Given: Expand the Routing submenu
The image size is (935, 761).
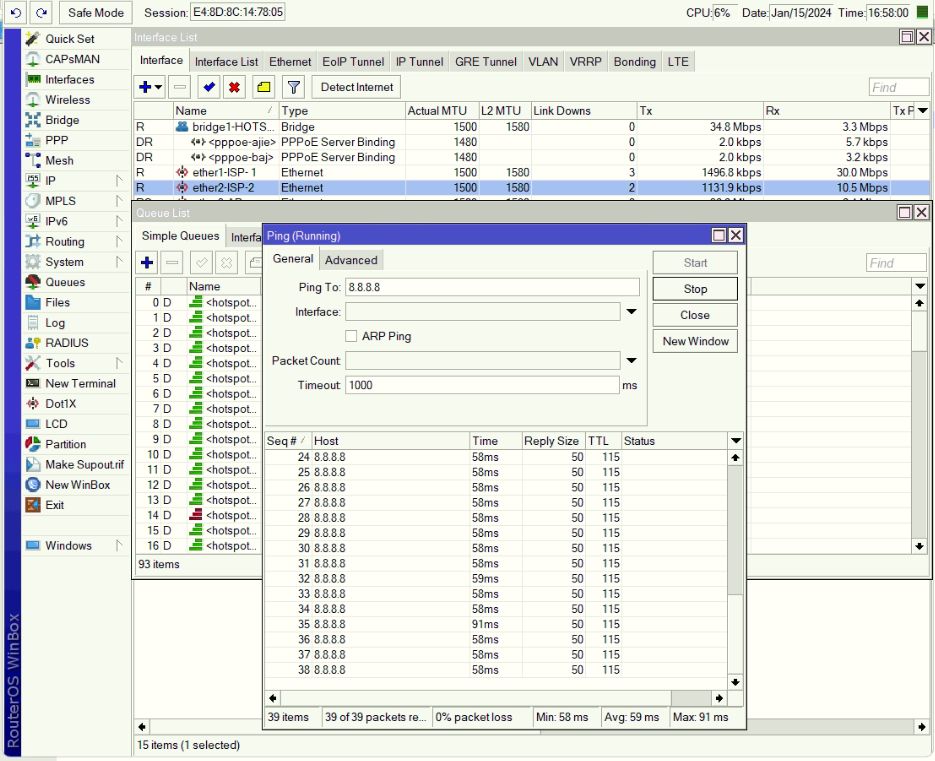Looking at the screenshot, I should click(x=119, y=242).
